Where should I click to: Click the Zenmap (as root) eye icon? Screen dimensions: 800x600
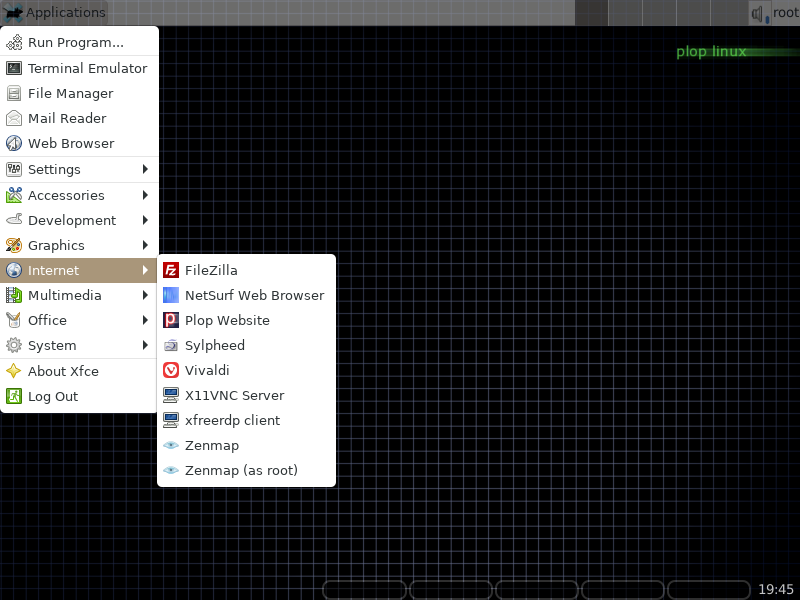(x=171, y=470)
